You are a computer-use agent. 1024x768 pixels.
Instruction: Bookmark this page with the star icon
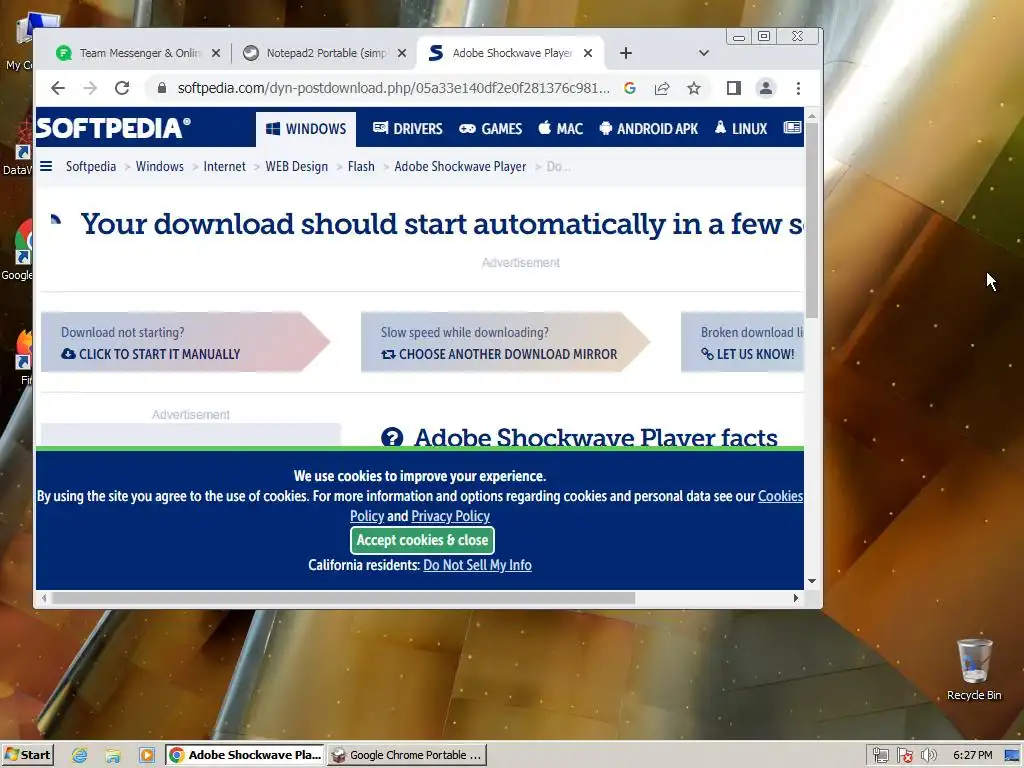click(x=694, y=88)
